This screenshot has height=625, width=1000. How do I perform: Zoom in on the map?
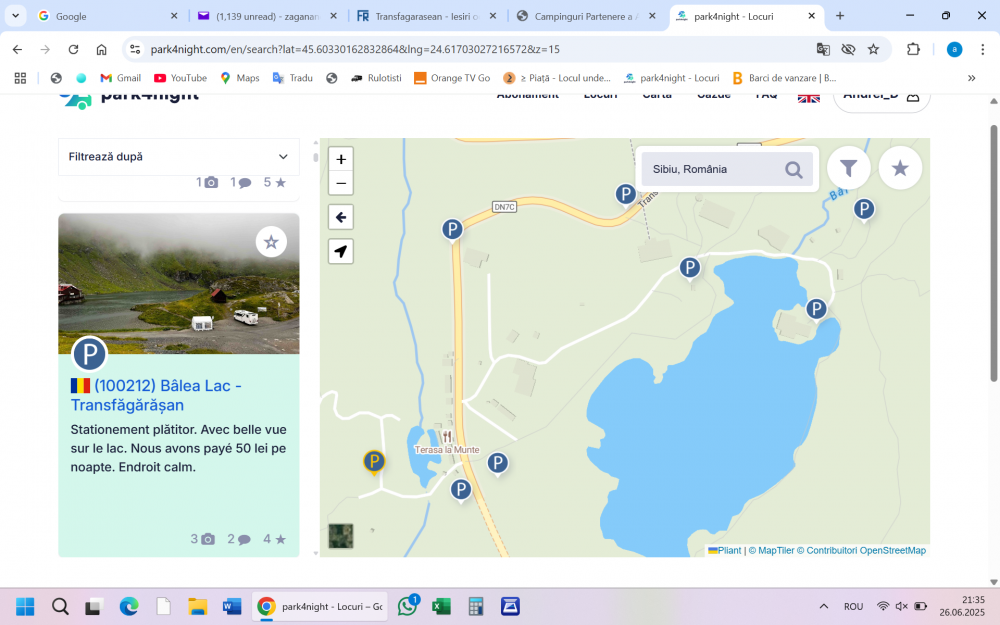341,159
